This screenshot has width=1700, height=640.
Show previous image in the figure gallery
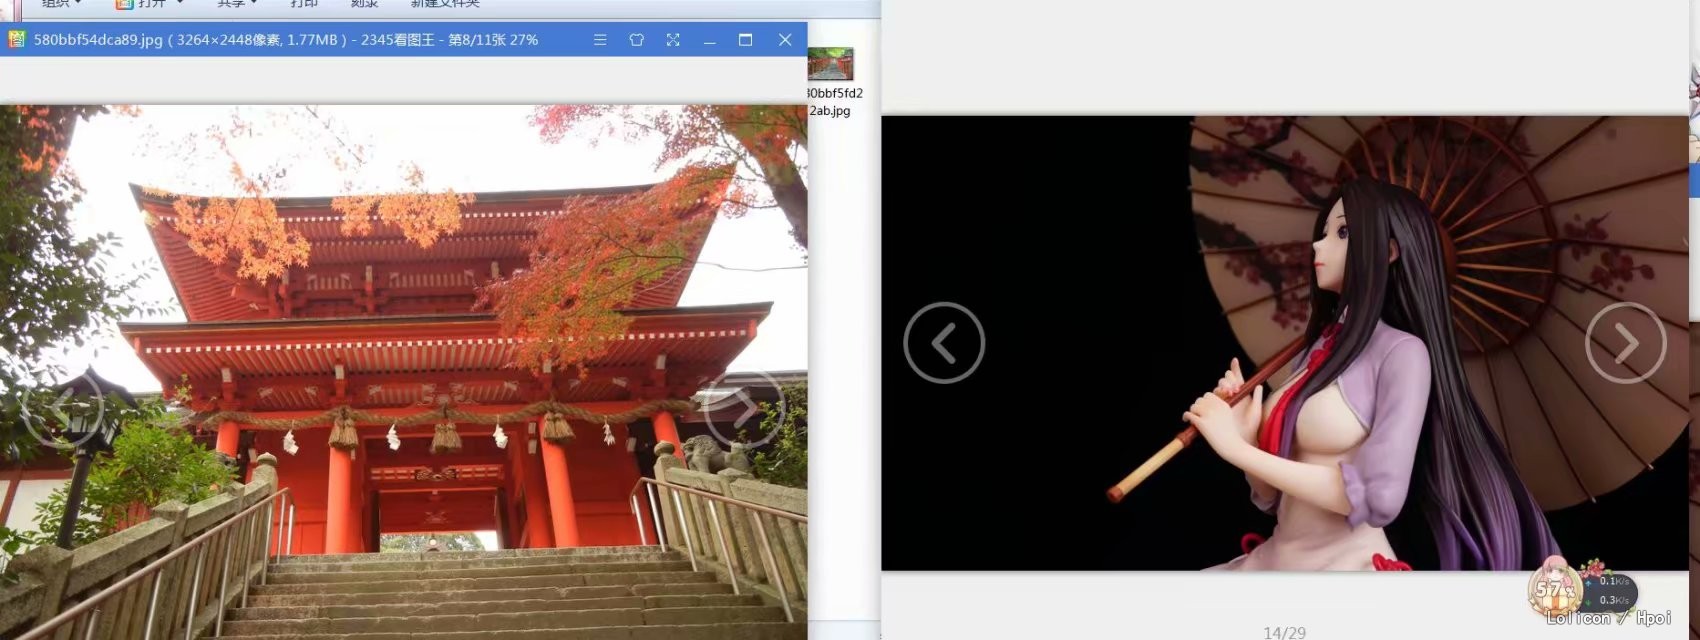click(944, 343)
